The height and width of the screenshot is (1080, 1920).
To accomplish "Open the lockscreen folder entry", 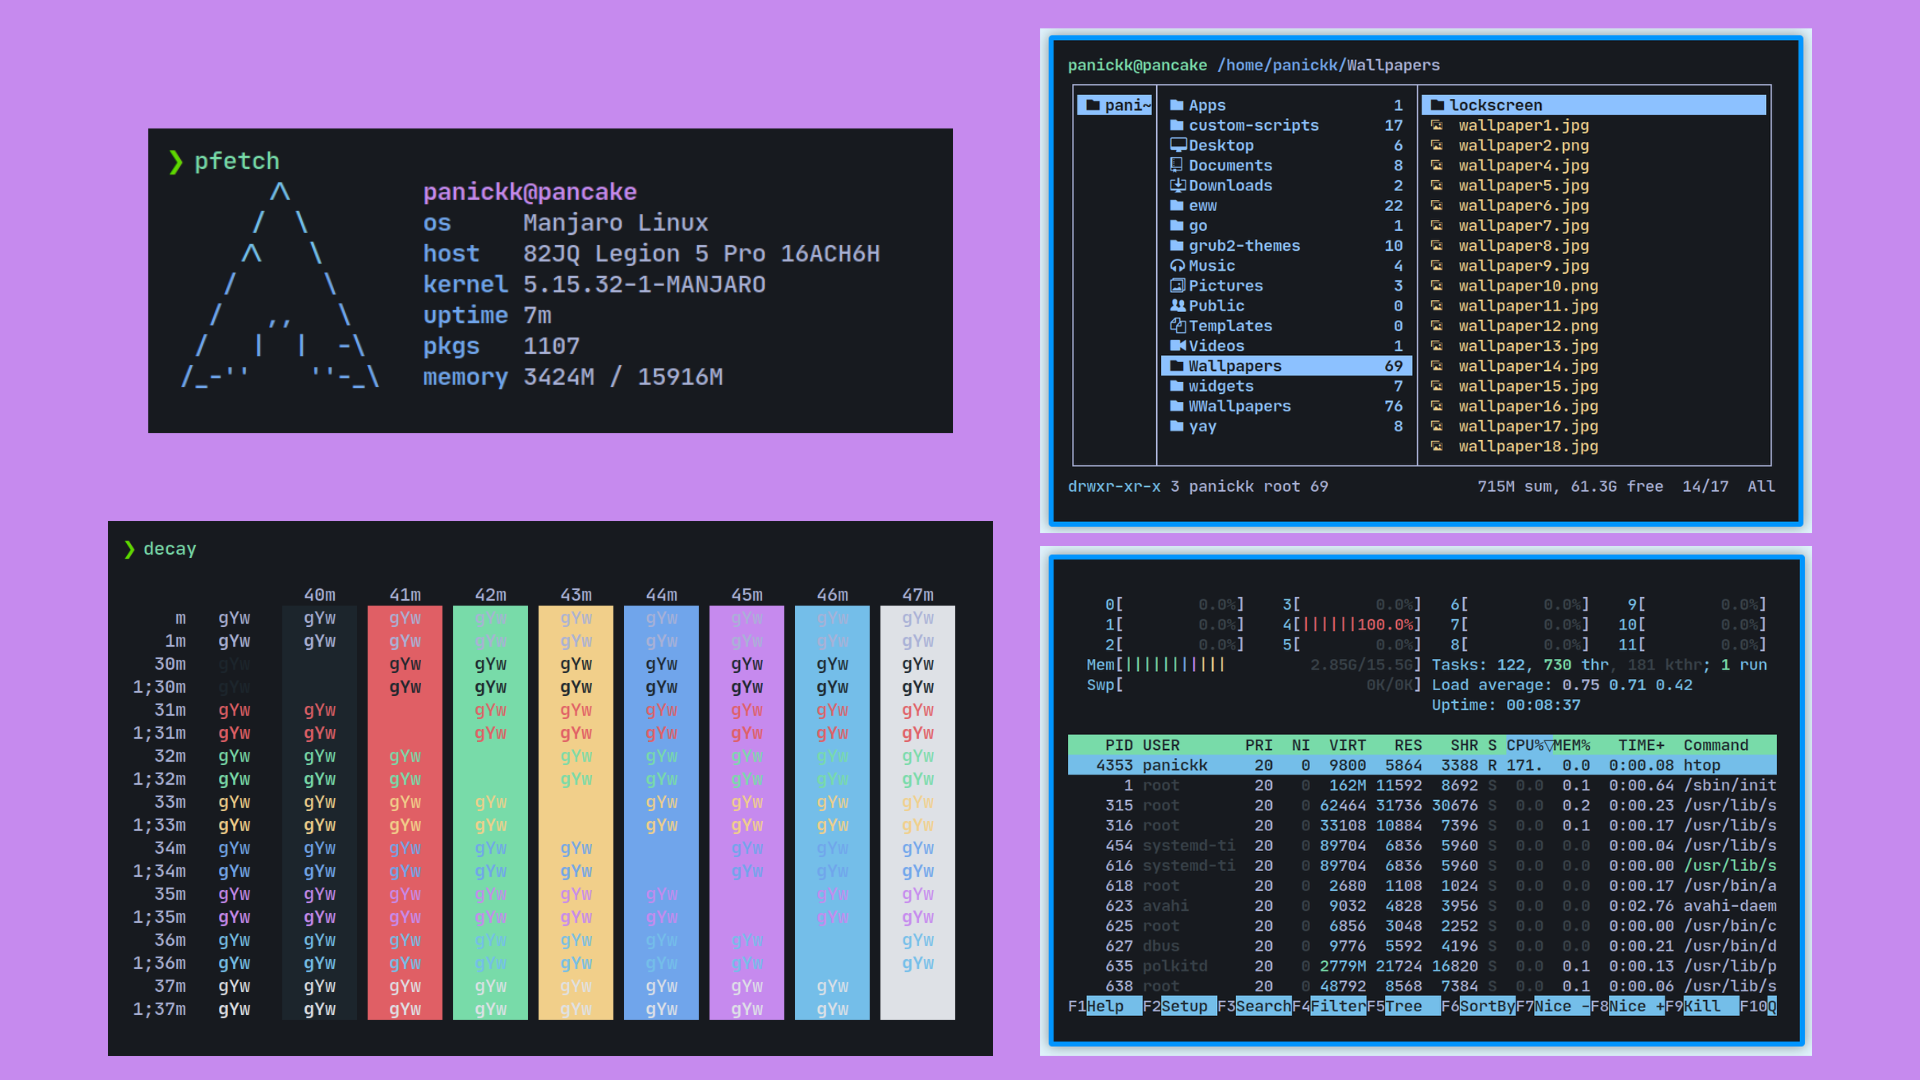I will coord(1495,105).
